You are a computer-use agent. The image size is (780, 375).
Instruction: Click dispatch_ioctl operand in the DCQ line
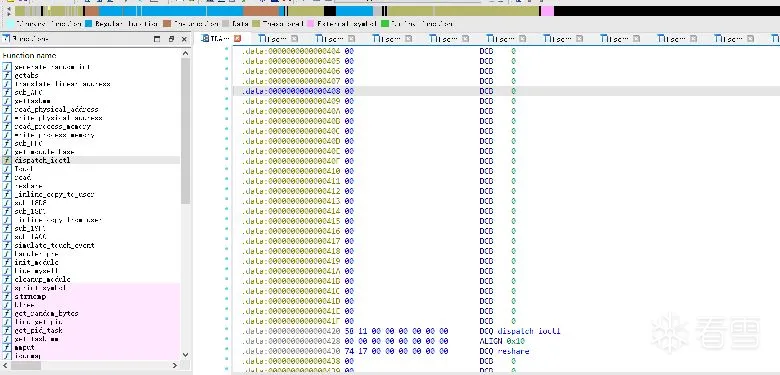coord(529,331)
